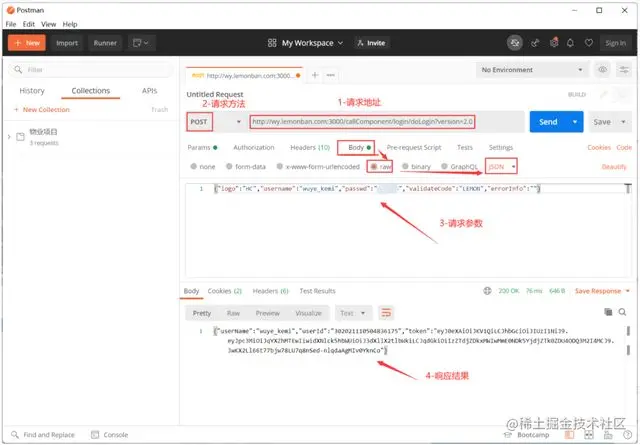
Task: Open the Help menu
Action: pyautogui.click(x=70, y=24)
